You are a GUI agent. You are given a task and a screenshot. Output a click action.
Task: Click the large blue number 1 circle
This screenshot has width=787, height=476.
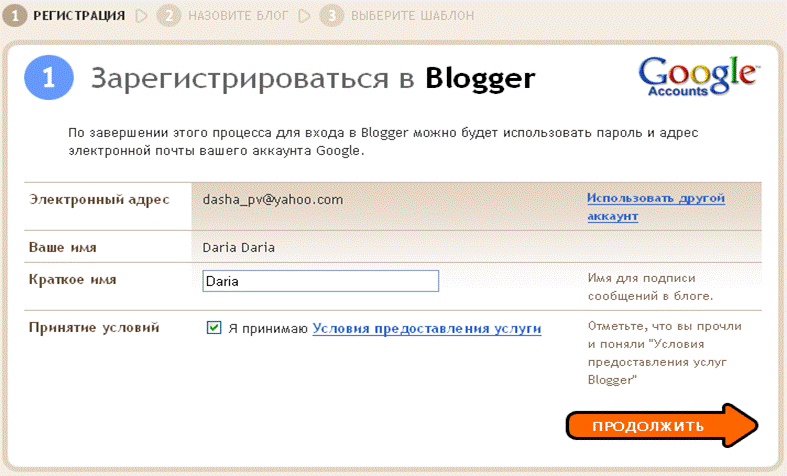pyautogui.click(x=49, y=78)
